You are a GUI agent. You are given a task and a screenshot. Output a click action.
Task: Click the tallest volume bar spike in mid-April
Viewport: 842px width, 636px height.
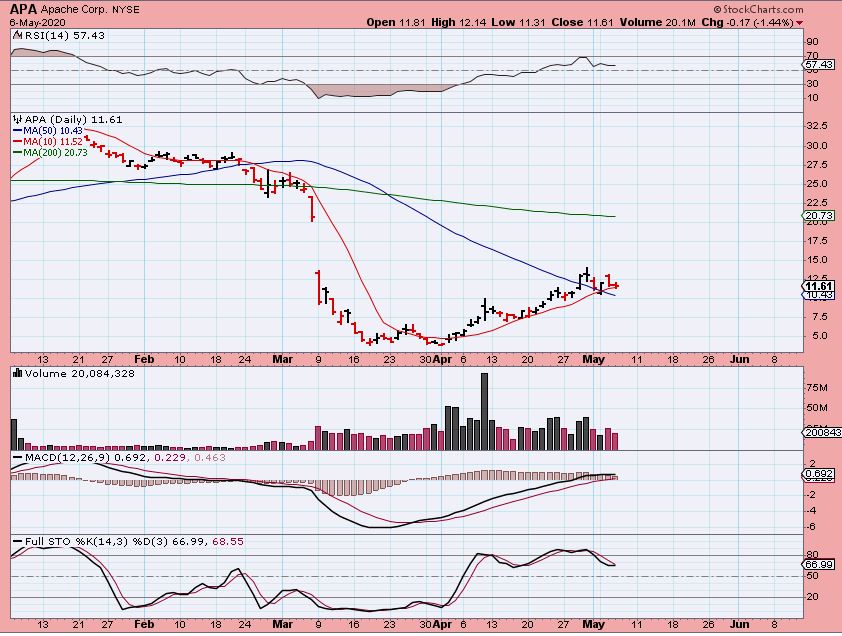click(484, 411)
